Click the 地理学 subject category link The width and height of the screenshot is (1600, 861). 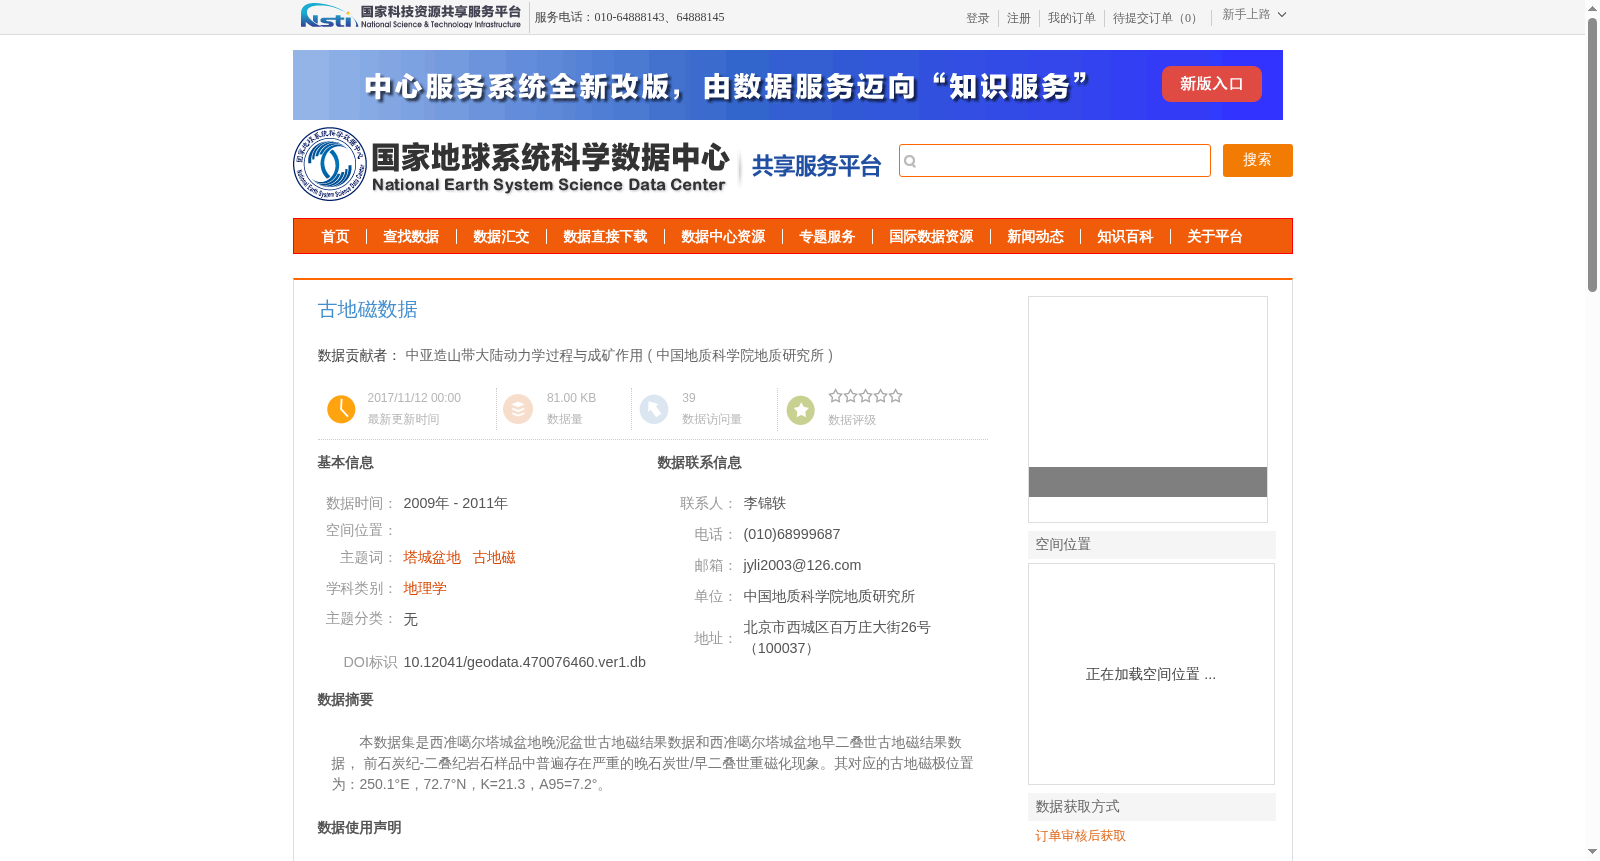425,588
